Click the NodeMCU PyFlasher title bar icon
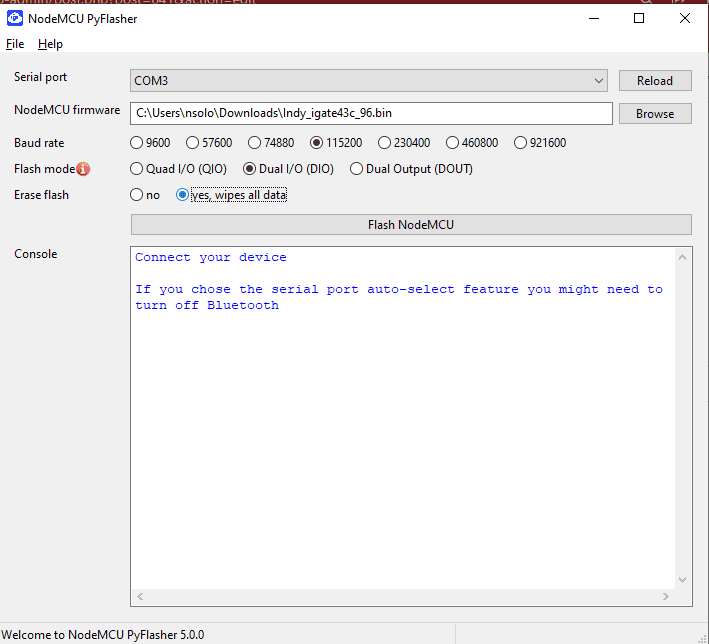This screenshot has width=709, height=644. click(15, 18)
